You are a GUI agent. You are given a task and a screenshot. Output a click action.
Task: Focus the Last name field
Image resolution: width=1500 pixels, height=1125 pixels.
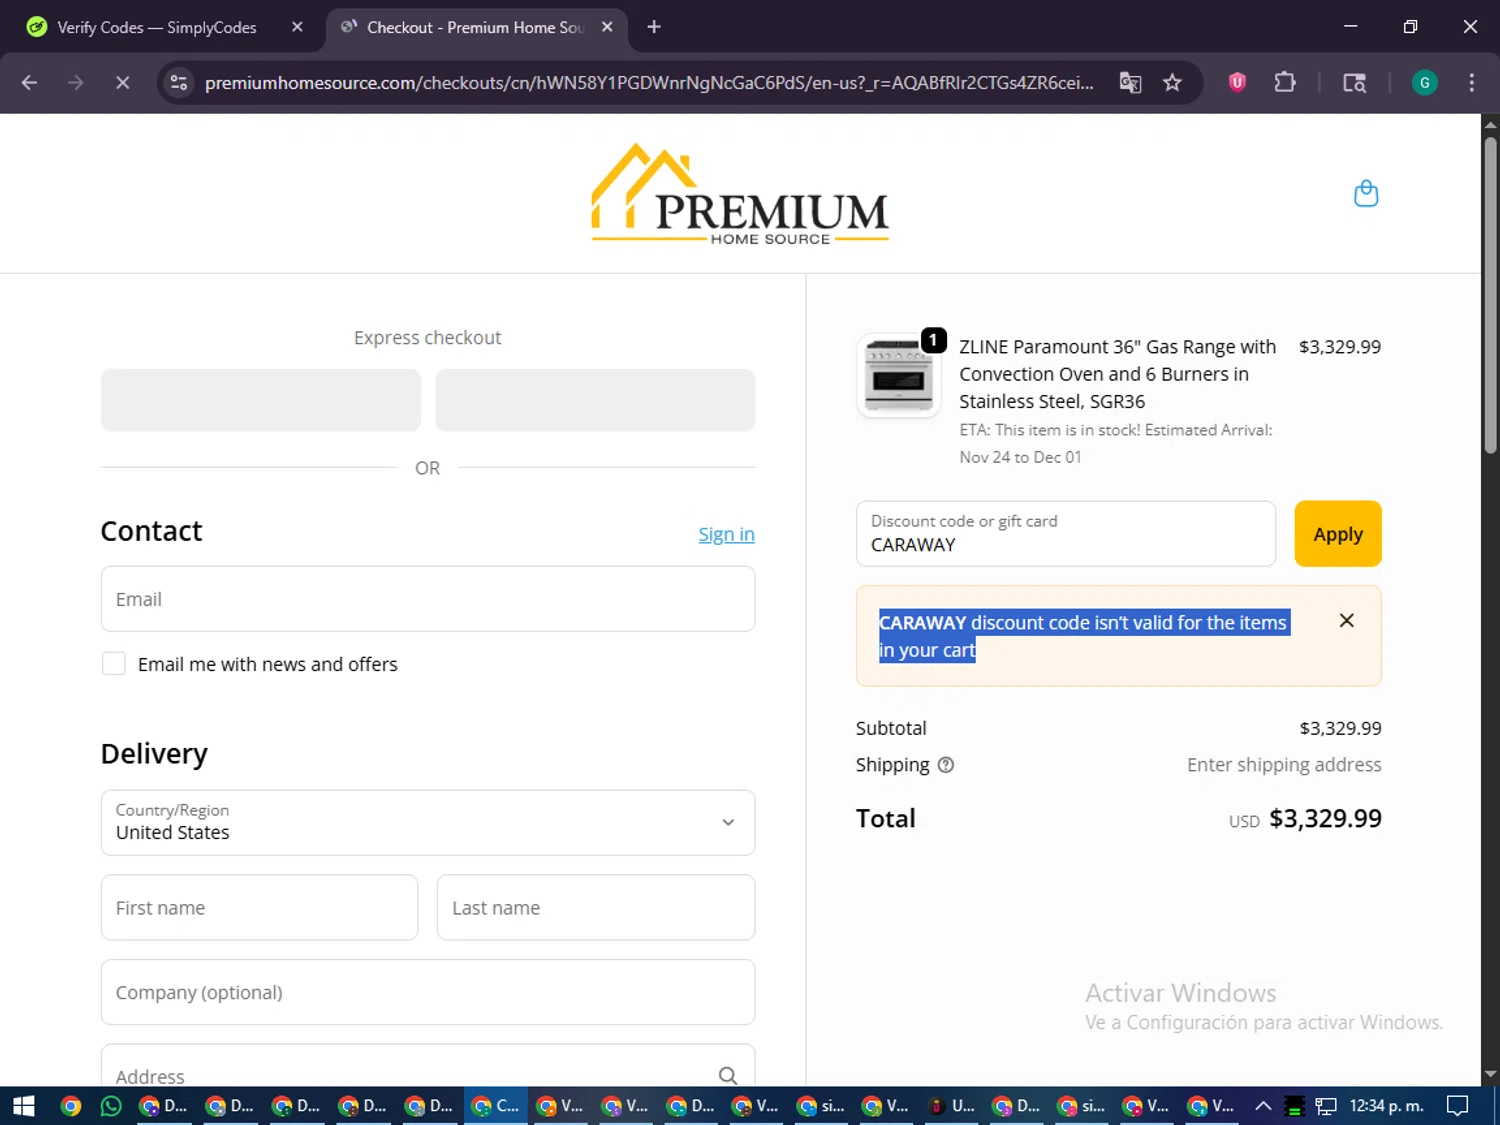coord(596,908)
